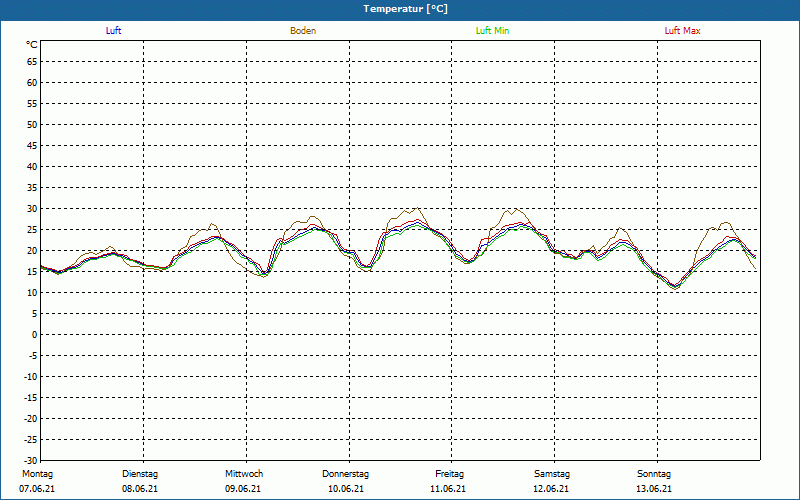Viewport: 800px width, 500px height.
Task: Click the -15 y-axis tick label
Action: 32,397
